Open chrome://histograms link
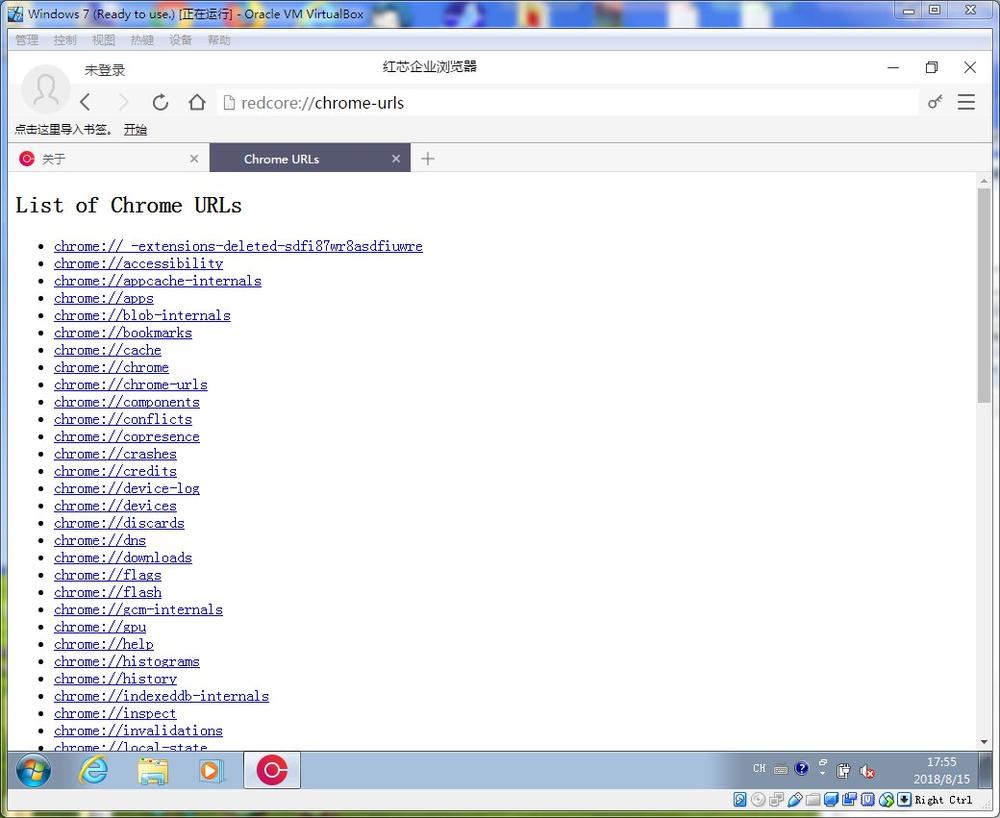1000x818 pixels. point(127,661)
